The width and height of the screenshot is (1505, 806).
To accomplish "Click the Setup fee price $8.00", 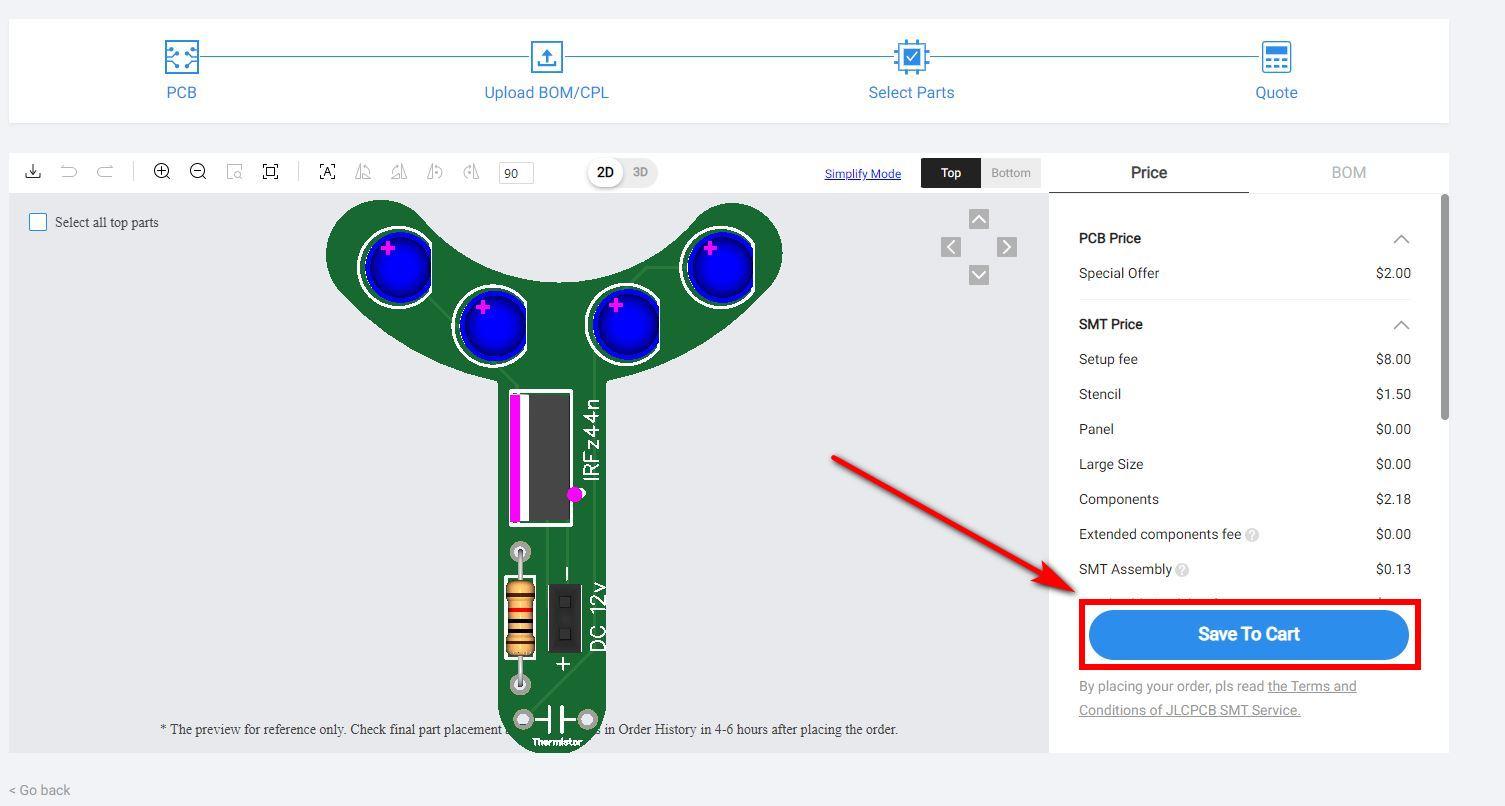I will 1393,359.
